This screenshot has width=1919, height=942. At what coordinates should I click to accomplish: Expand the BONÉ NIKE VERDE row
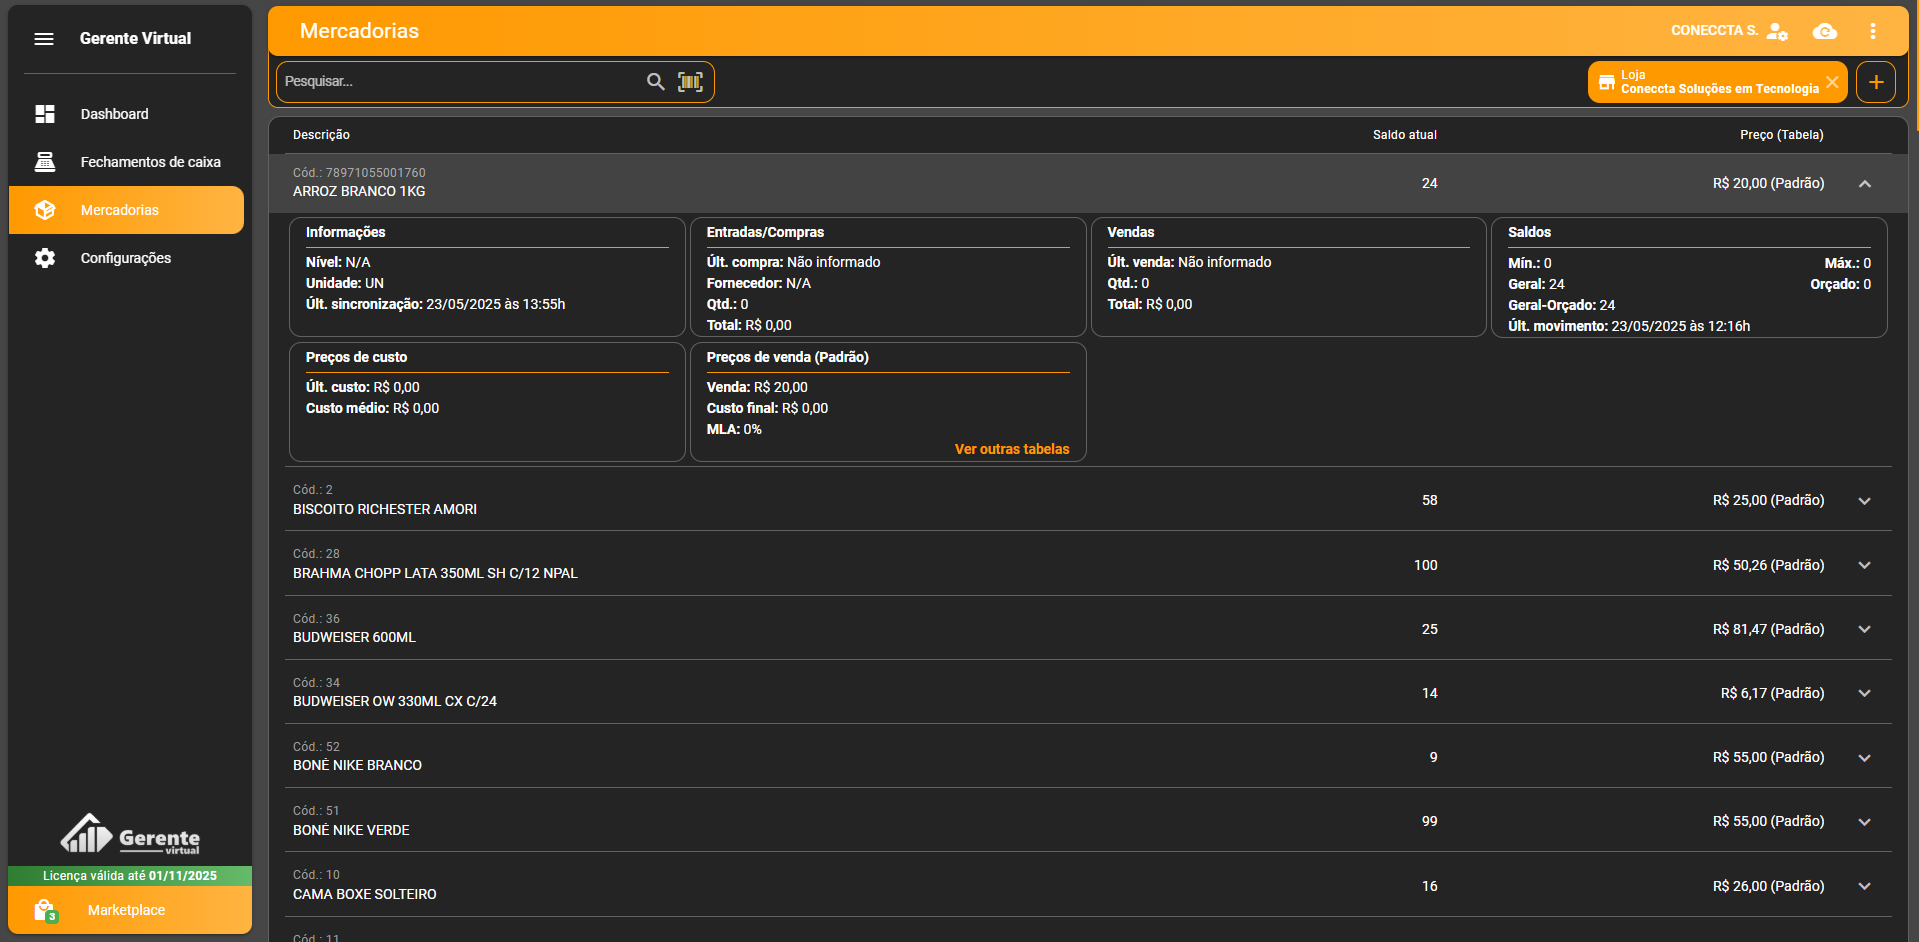point(1864,822)
